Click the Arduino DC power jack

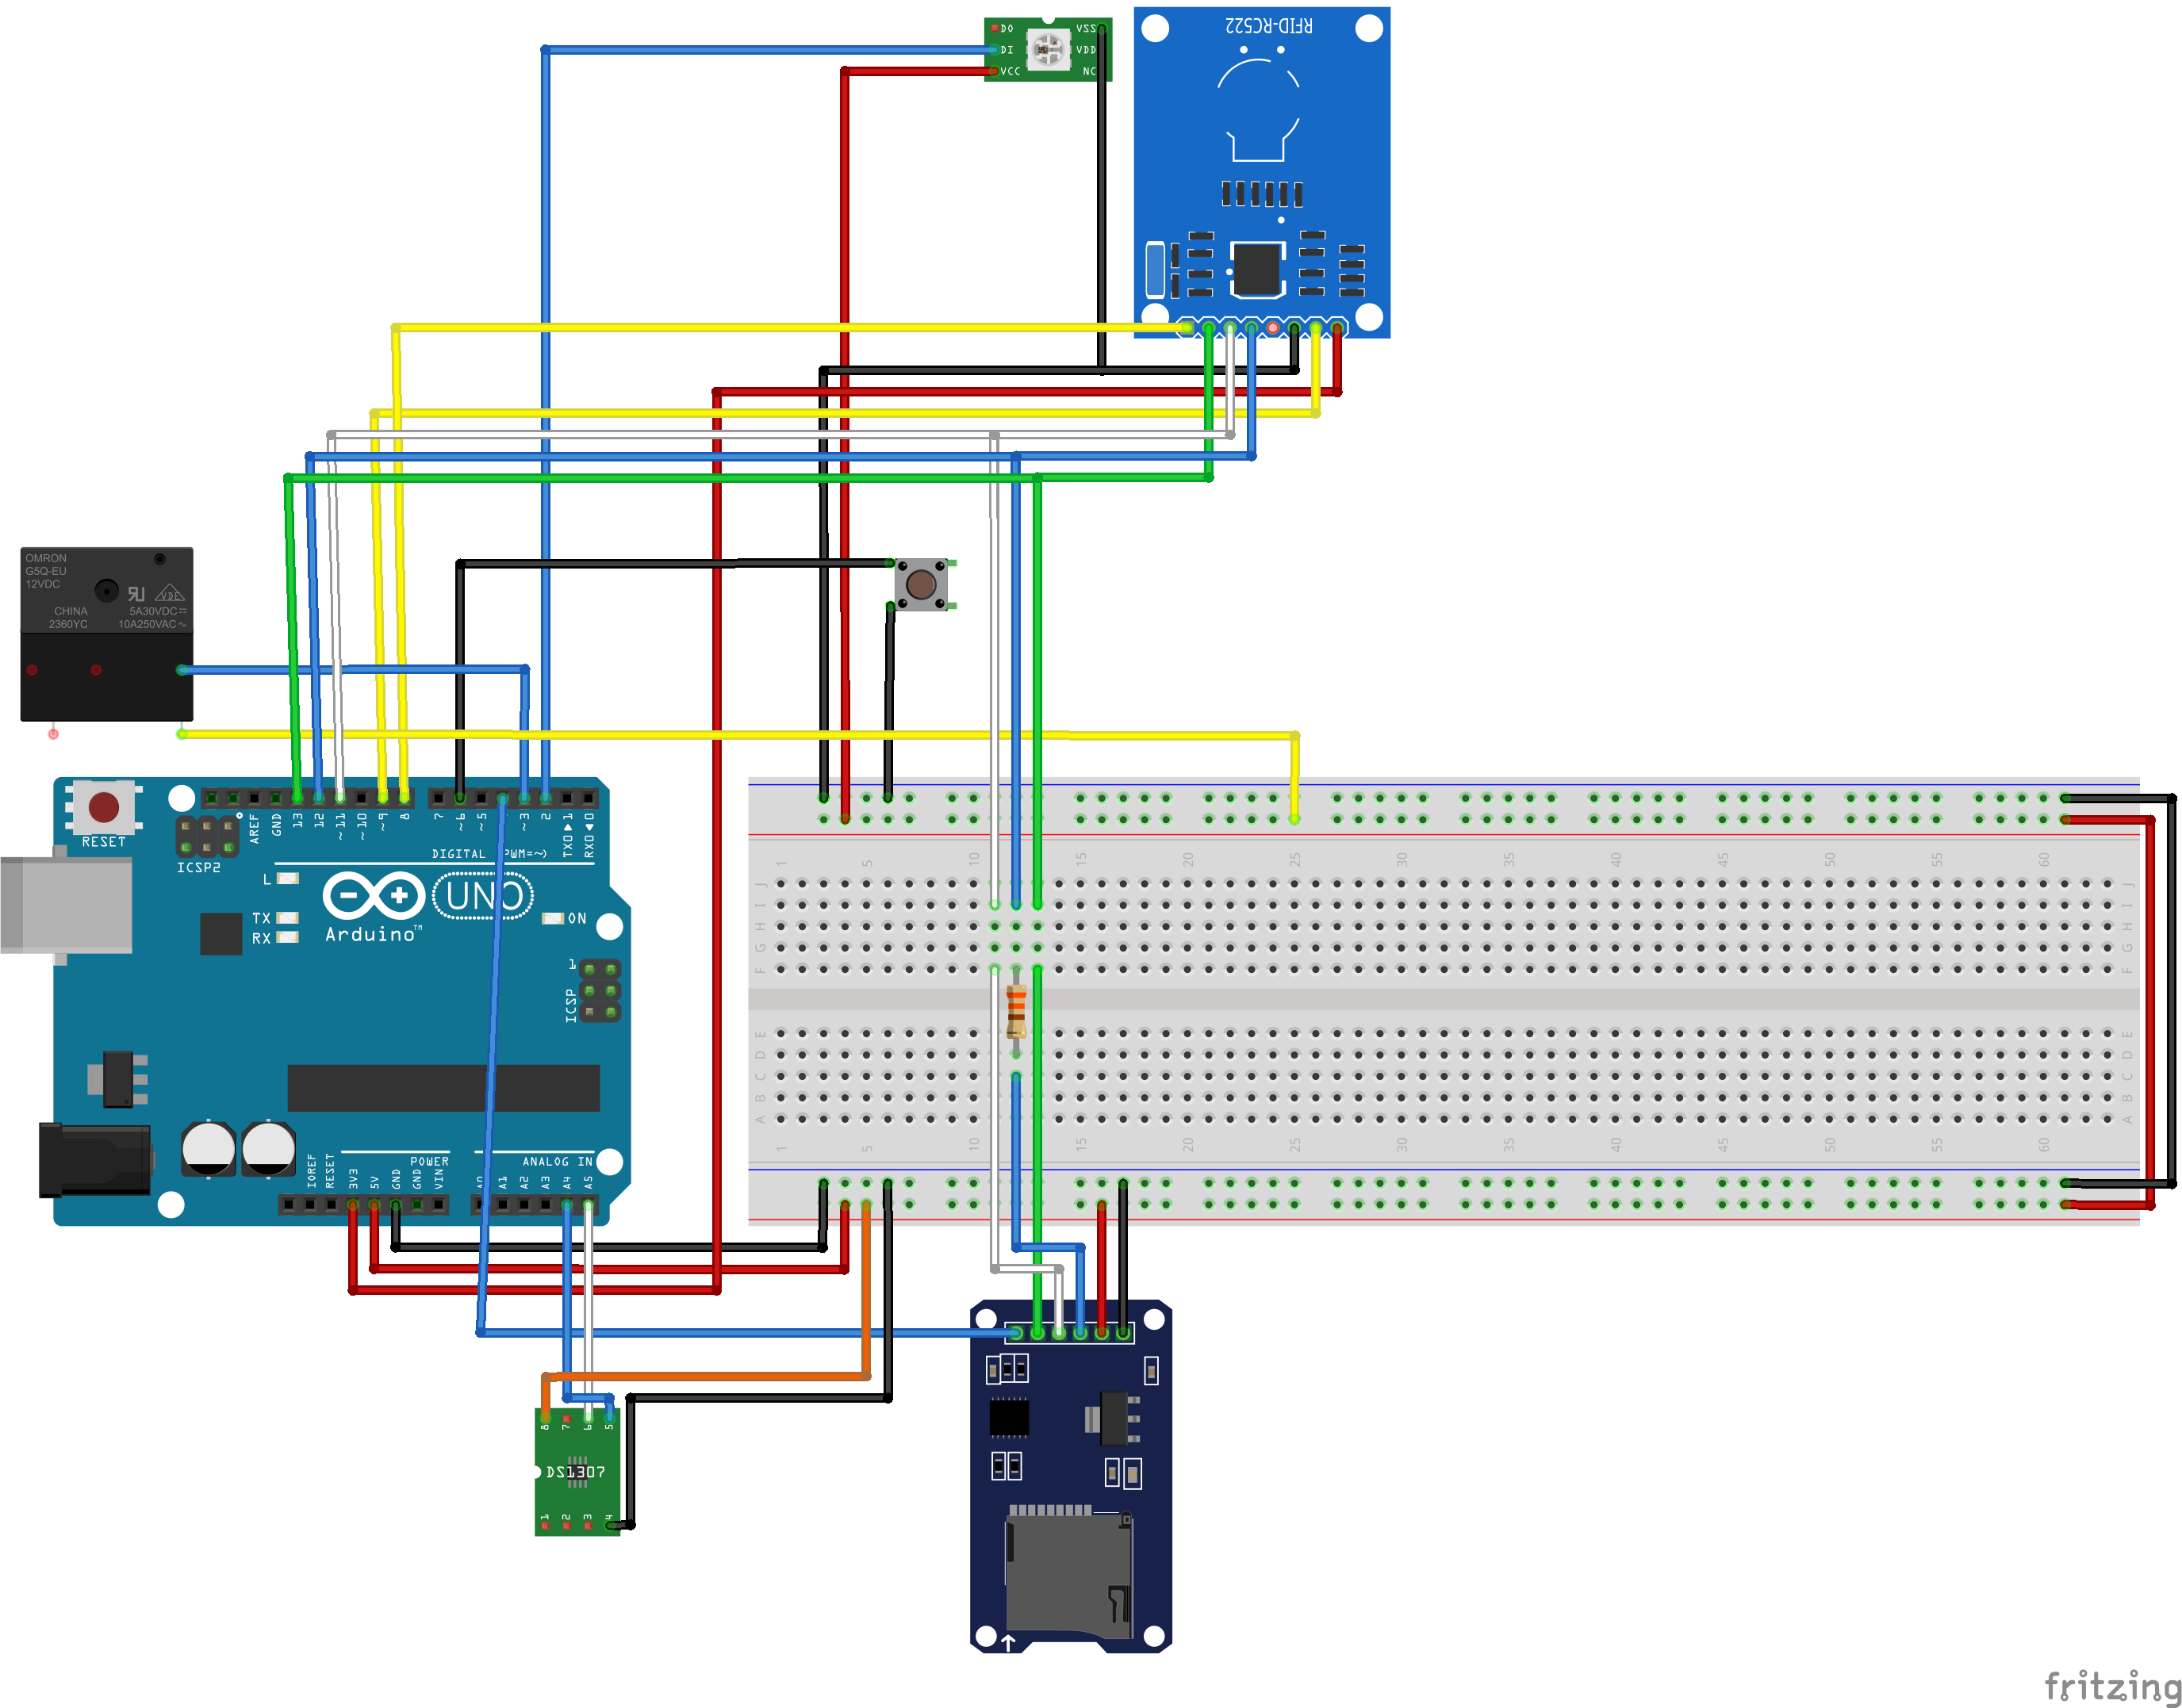(94, 1159)
